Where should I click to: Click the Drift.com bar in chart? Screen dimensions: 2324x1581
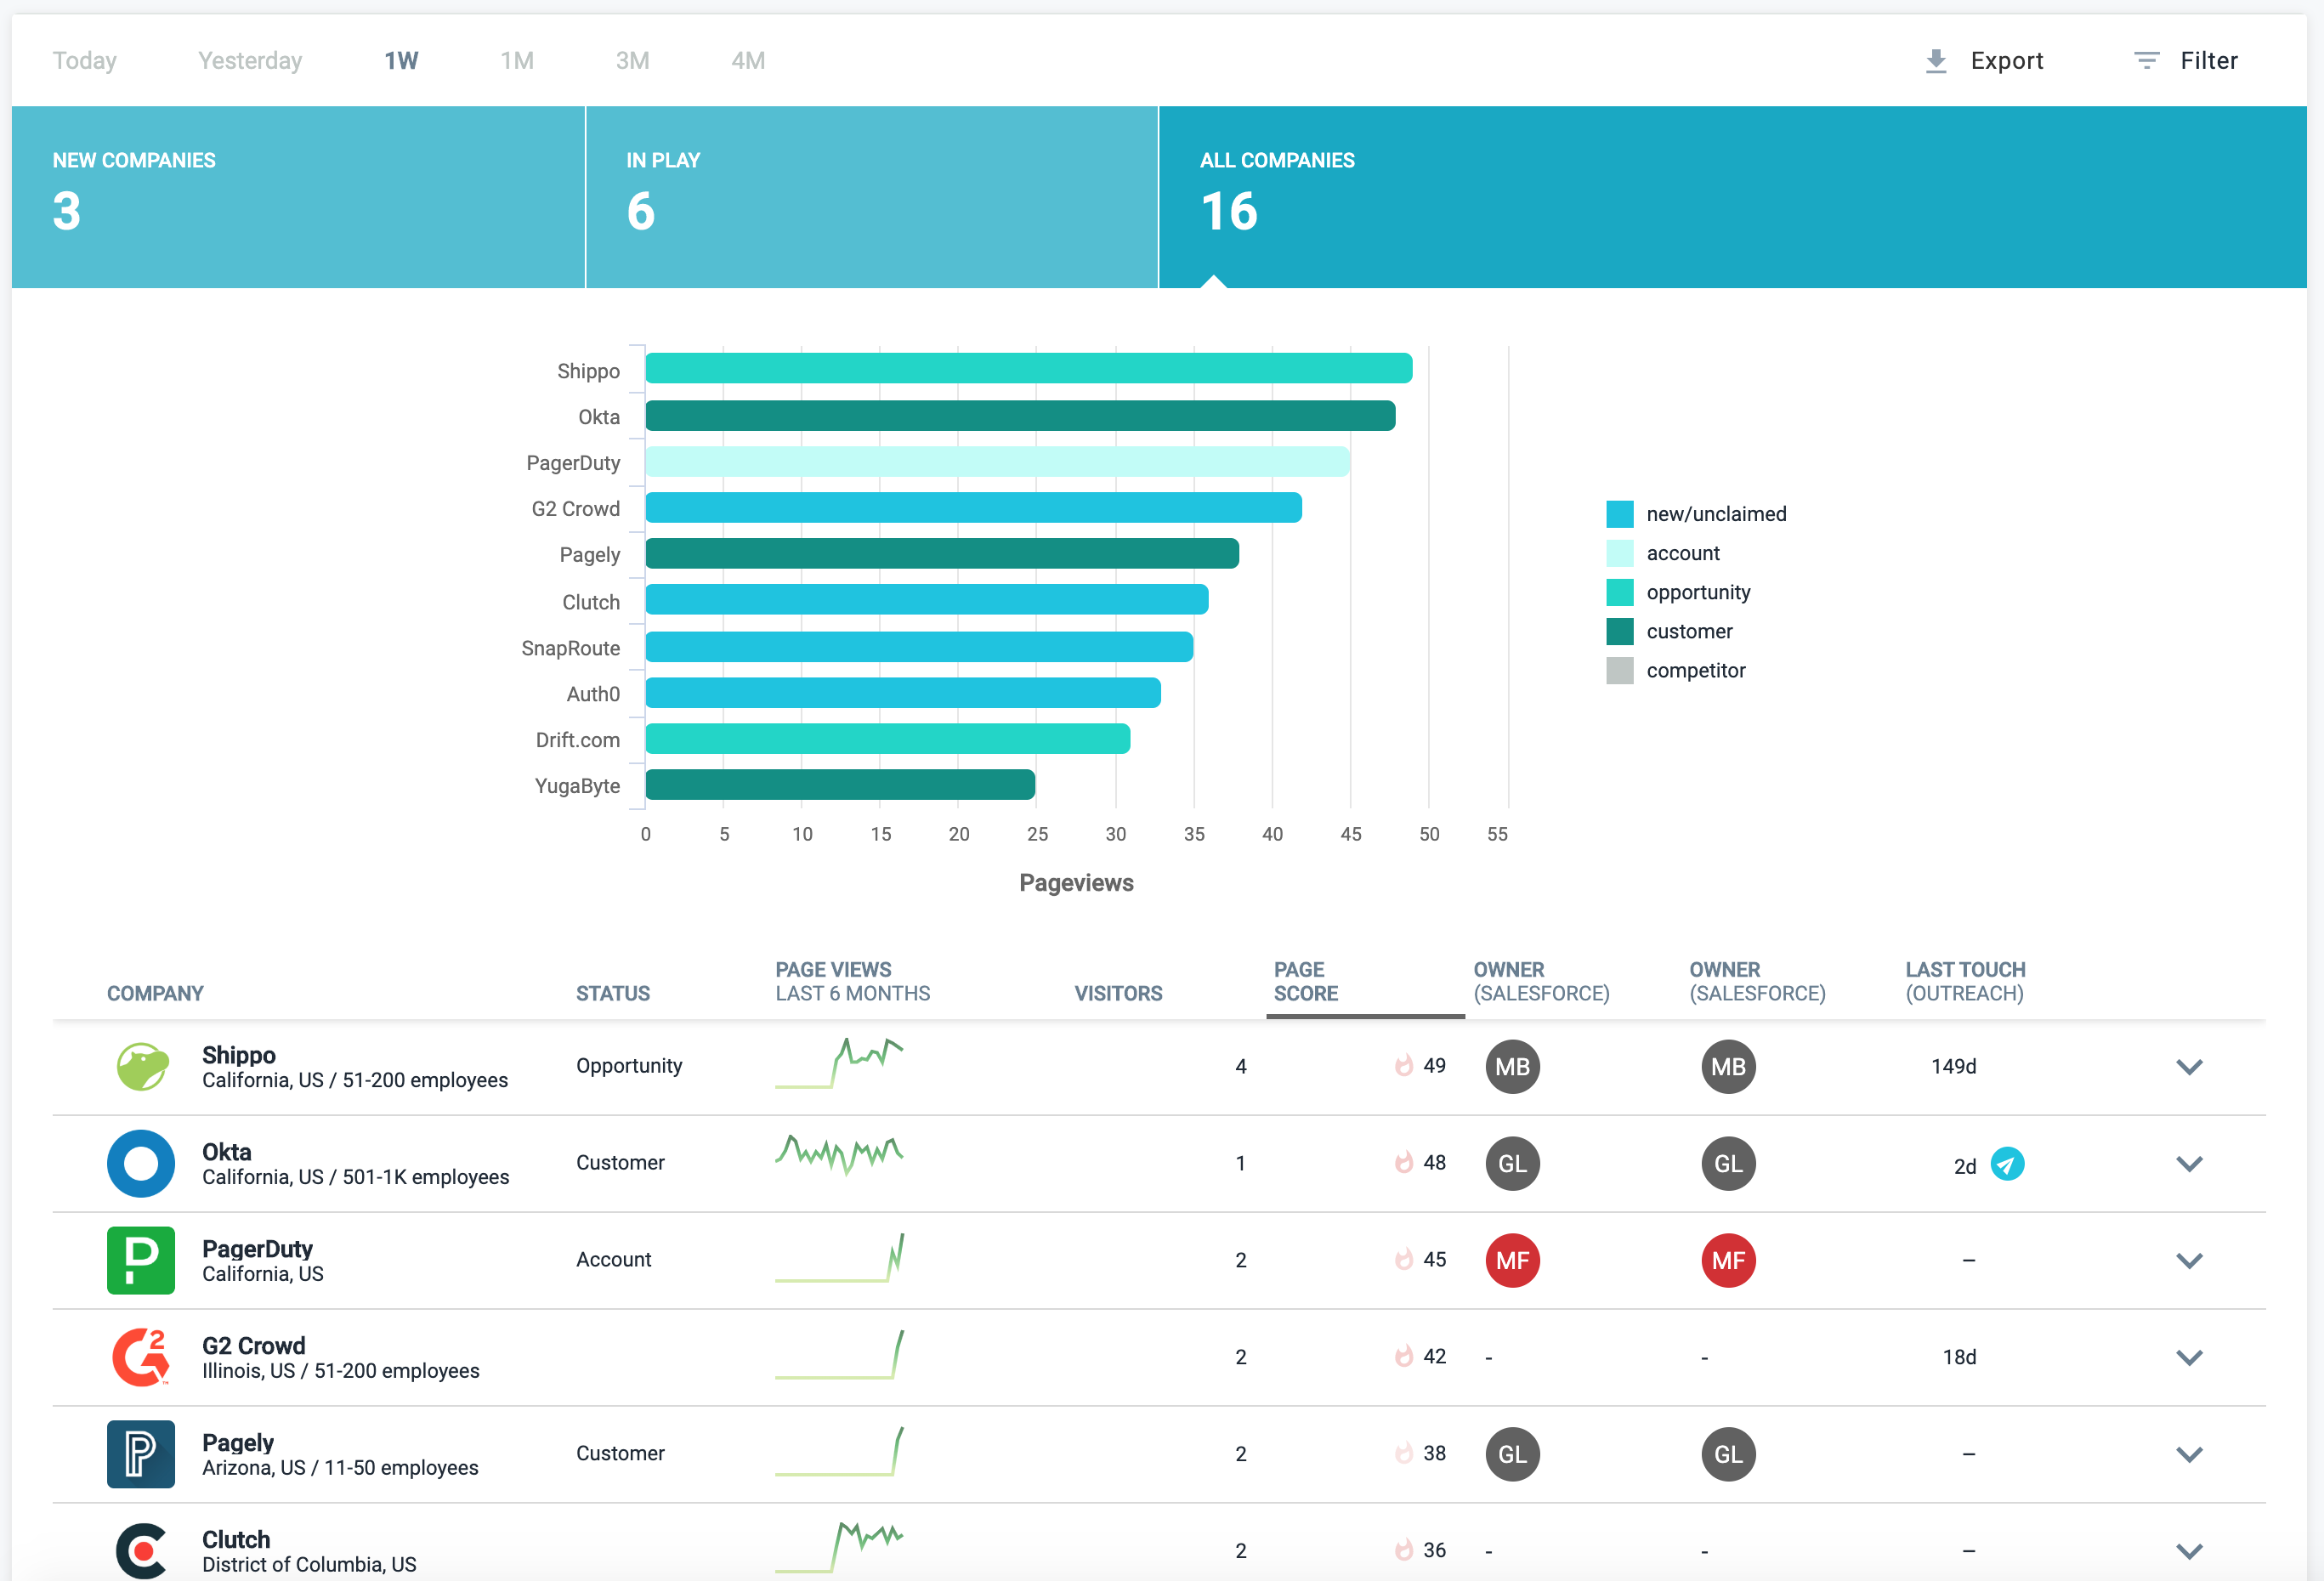[x=888, y=738]
